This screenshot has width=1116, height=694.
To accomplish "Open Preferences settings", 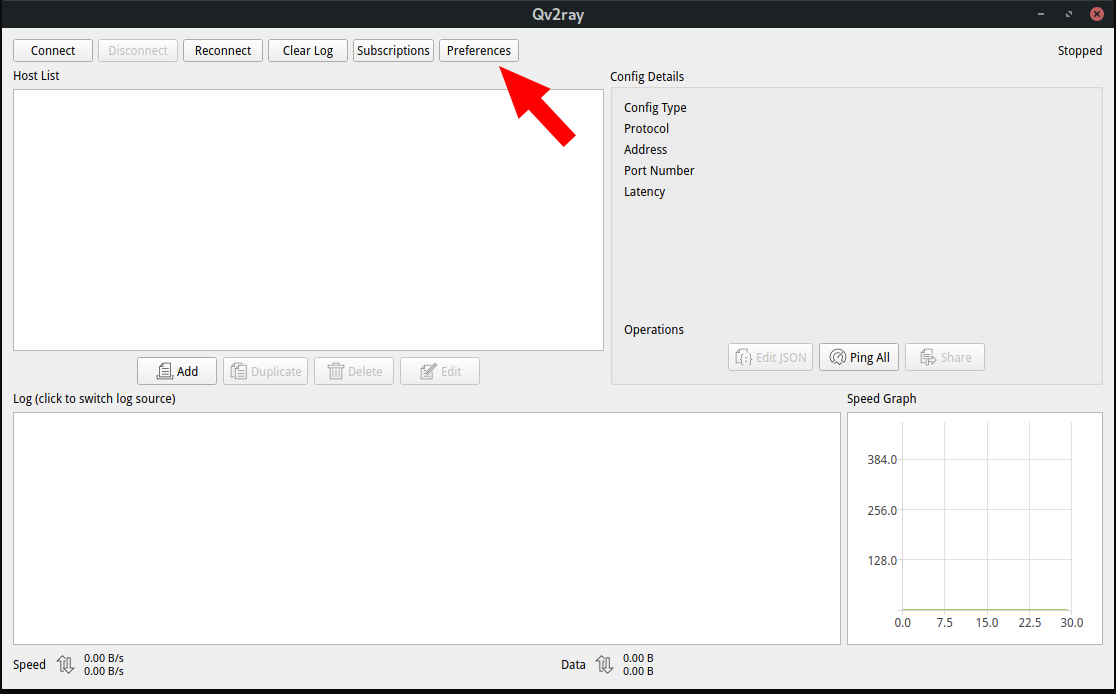I will click(x=478, y=51).
